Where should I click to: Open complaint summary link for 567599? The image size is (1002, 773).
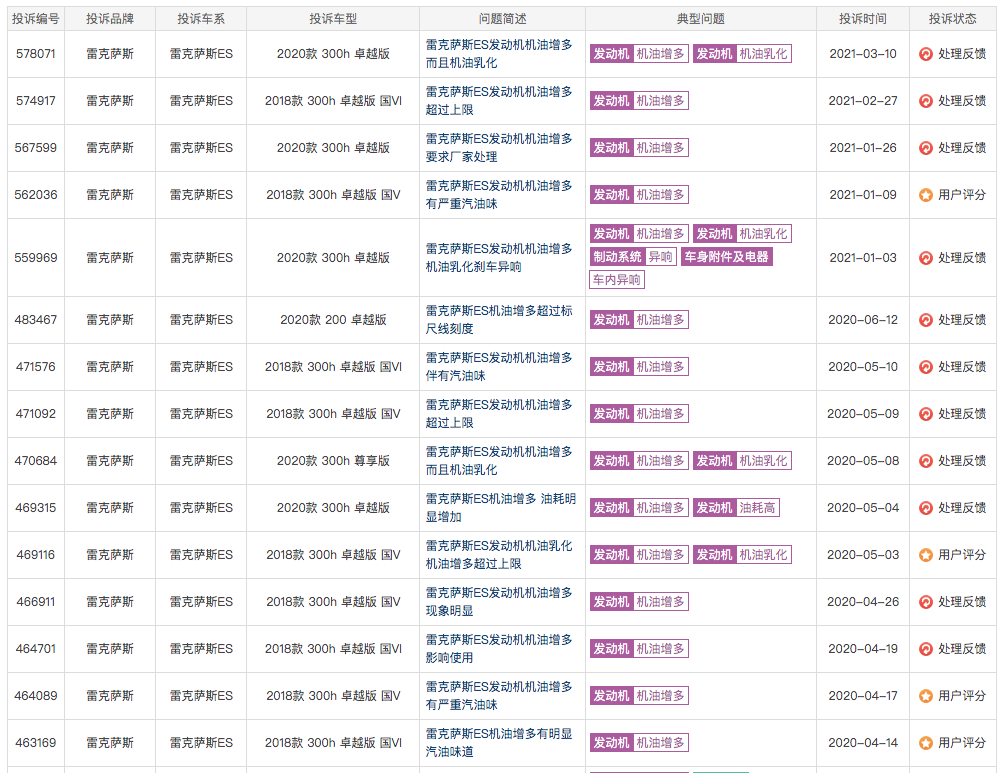click(499, 148)
